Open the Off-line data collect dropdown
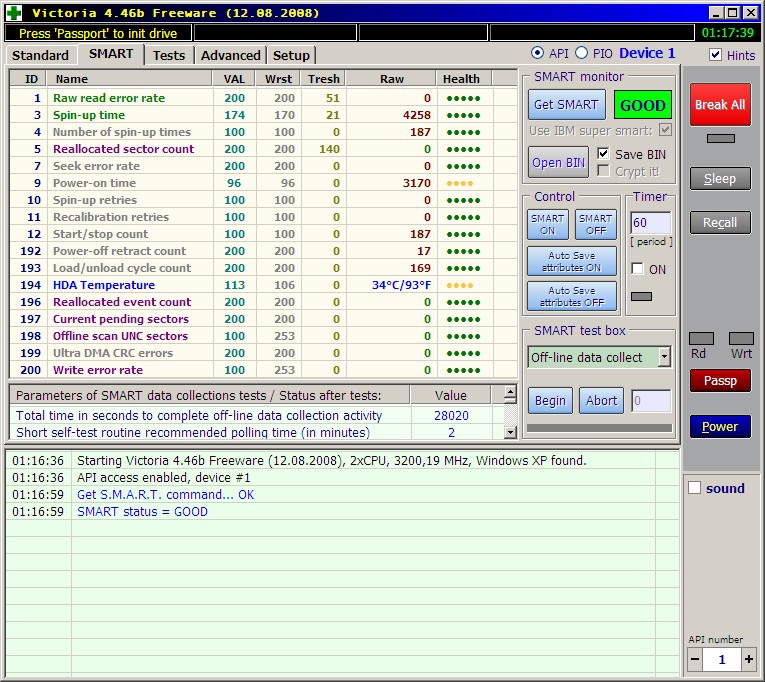Image resolution: width=765 pixels, height=682 pixels. [x=665, y=357]
